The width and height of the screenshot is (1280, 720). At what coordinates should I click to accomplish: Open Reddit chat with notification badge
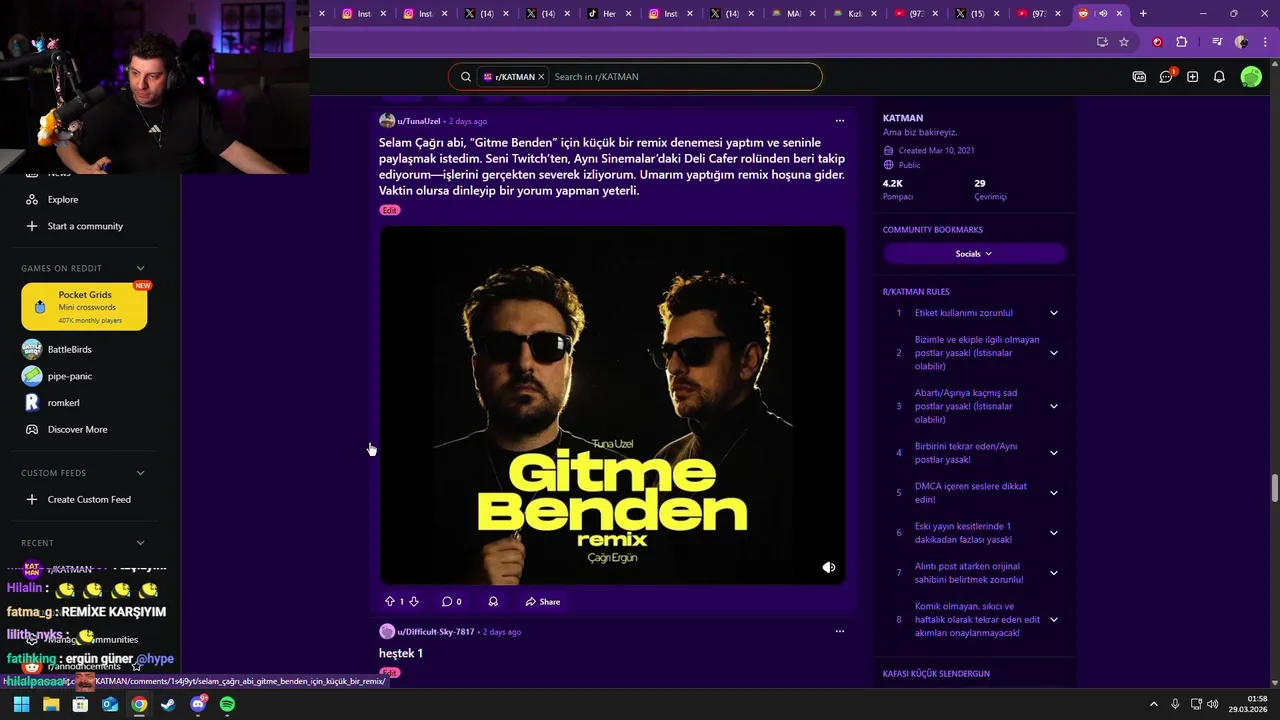(1166, 77)
